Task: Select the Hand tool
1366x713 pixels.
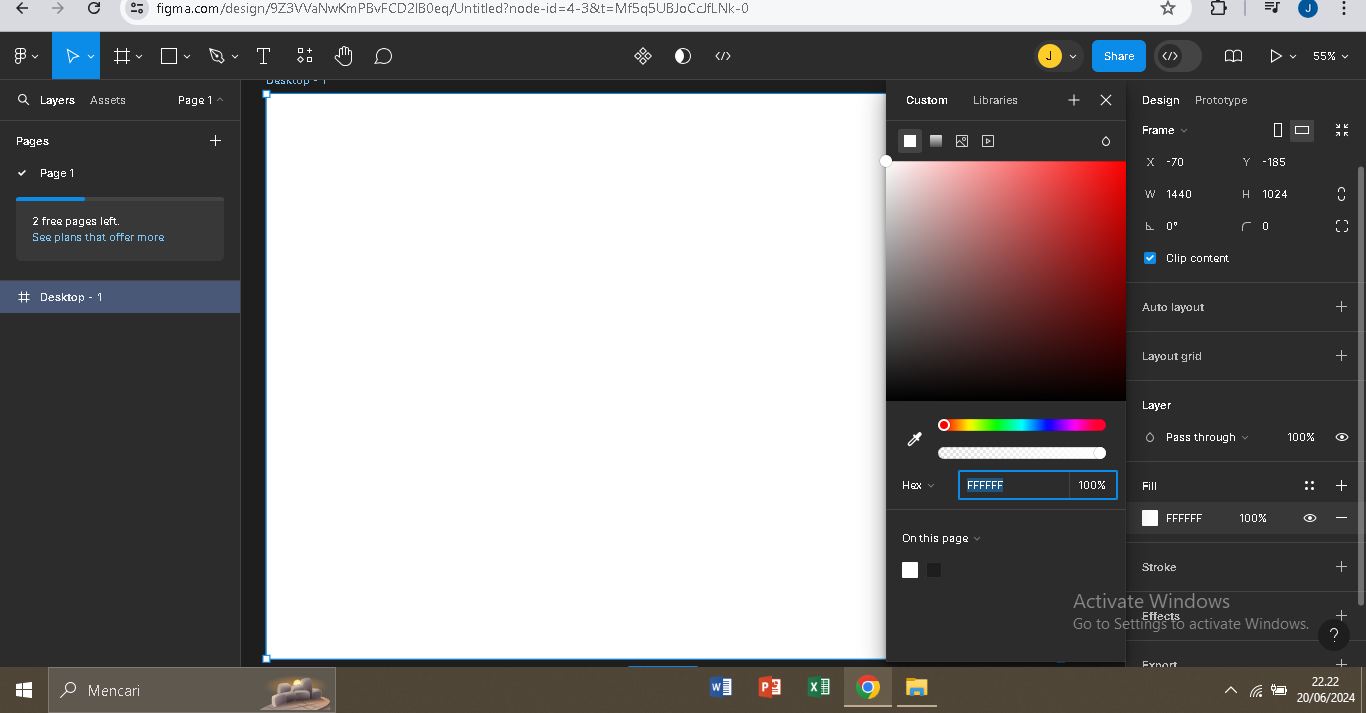Action: (344, 56)
